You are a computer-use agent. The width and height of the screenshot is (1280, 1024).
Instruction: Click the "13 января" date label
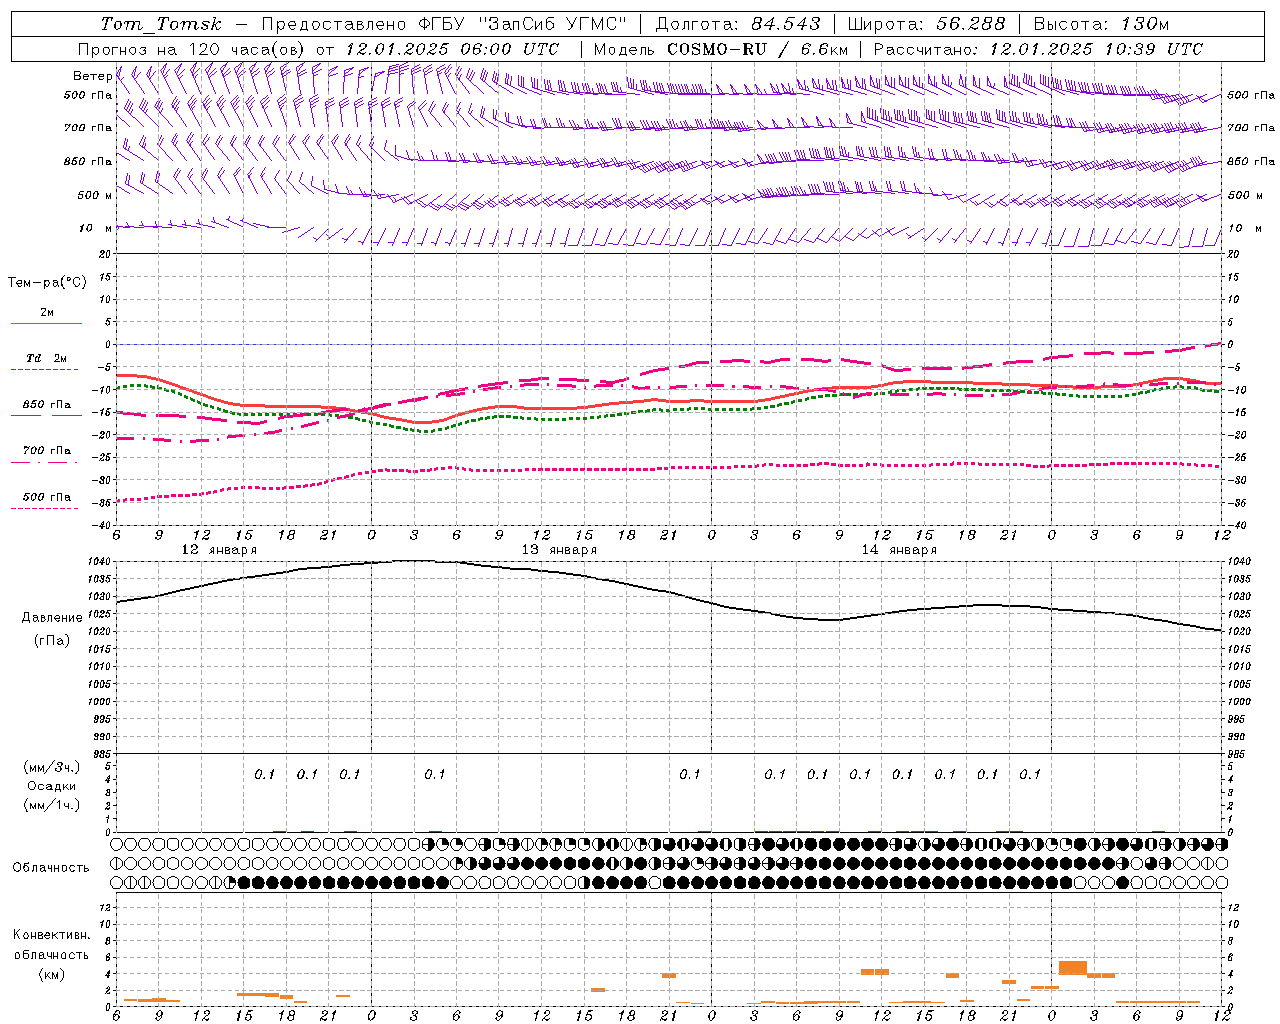559,550
